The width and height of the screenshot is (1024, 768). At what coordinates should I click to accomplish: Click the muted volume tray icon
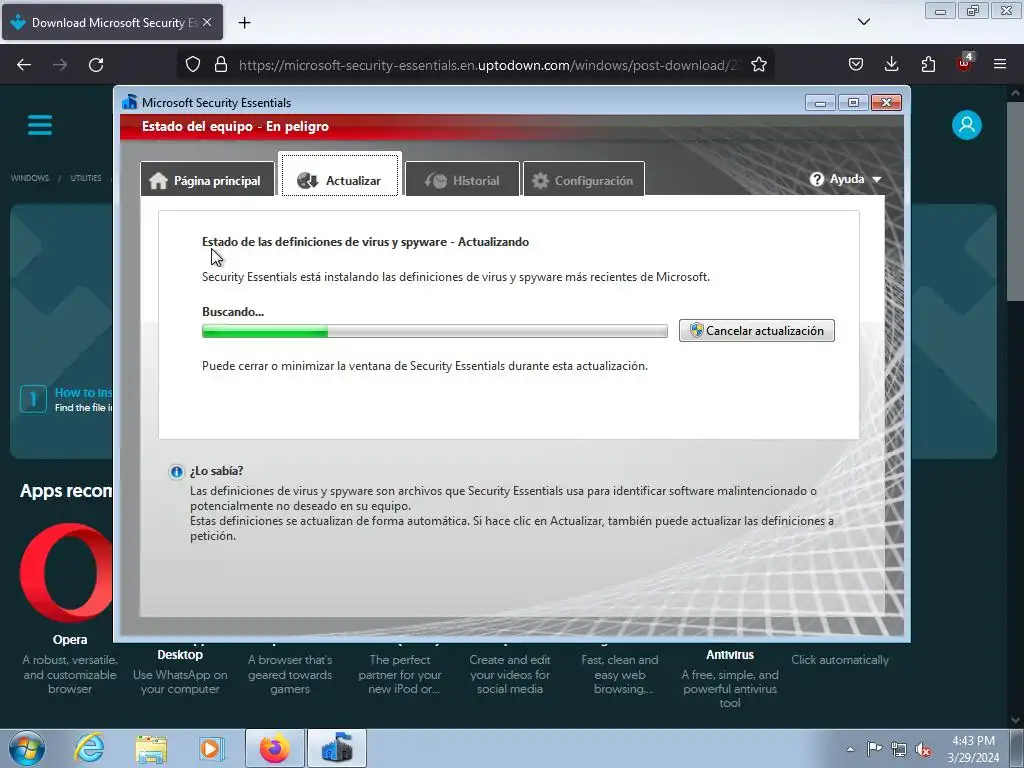[923, 749]
